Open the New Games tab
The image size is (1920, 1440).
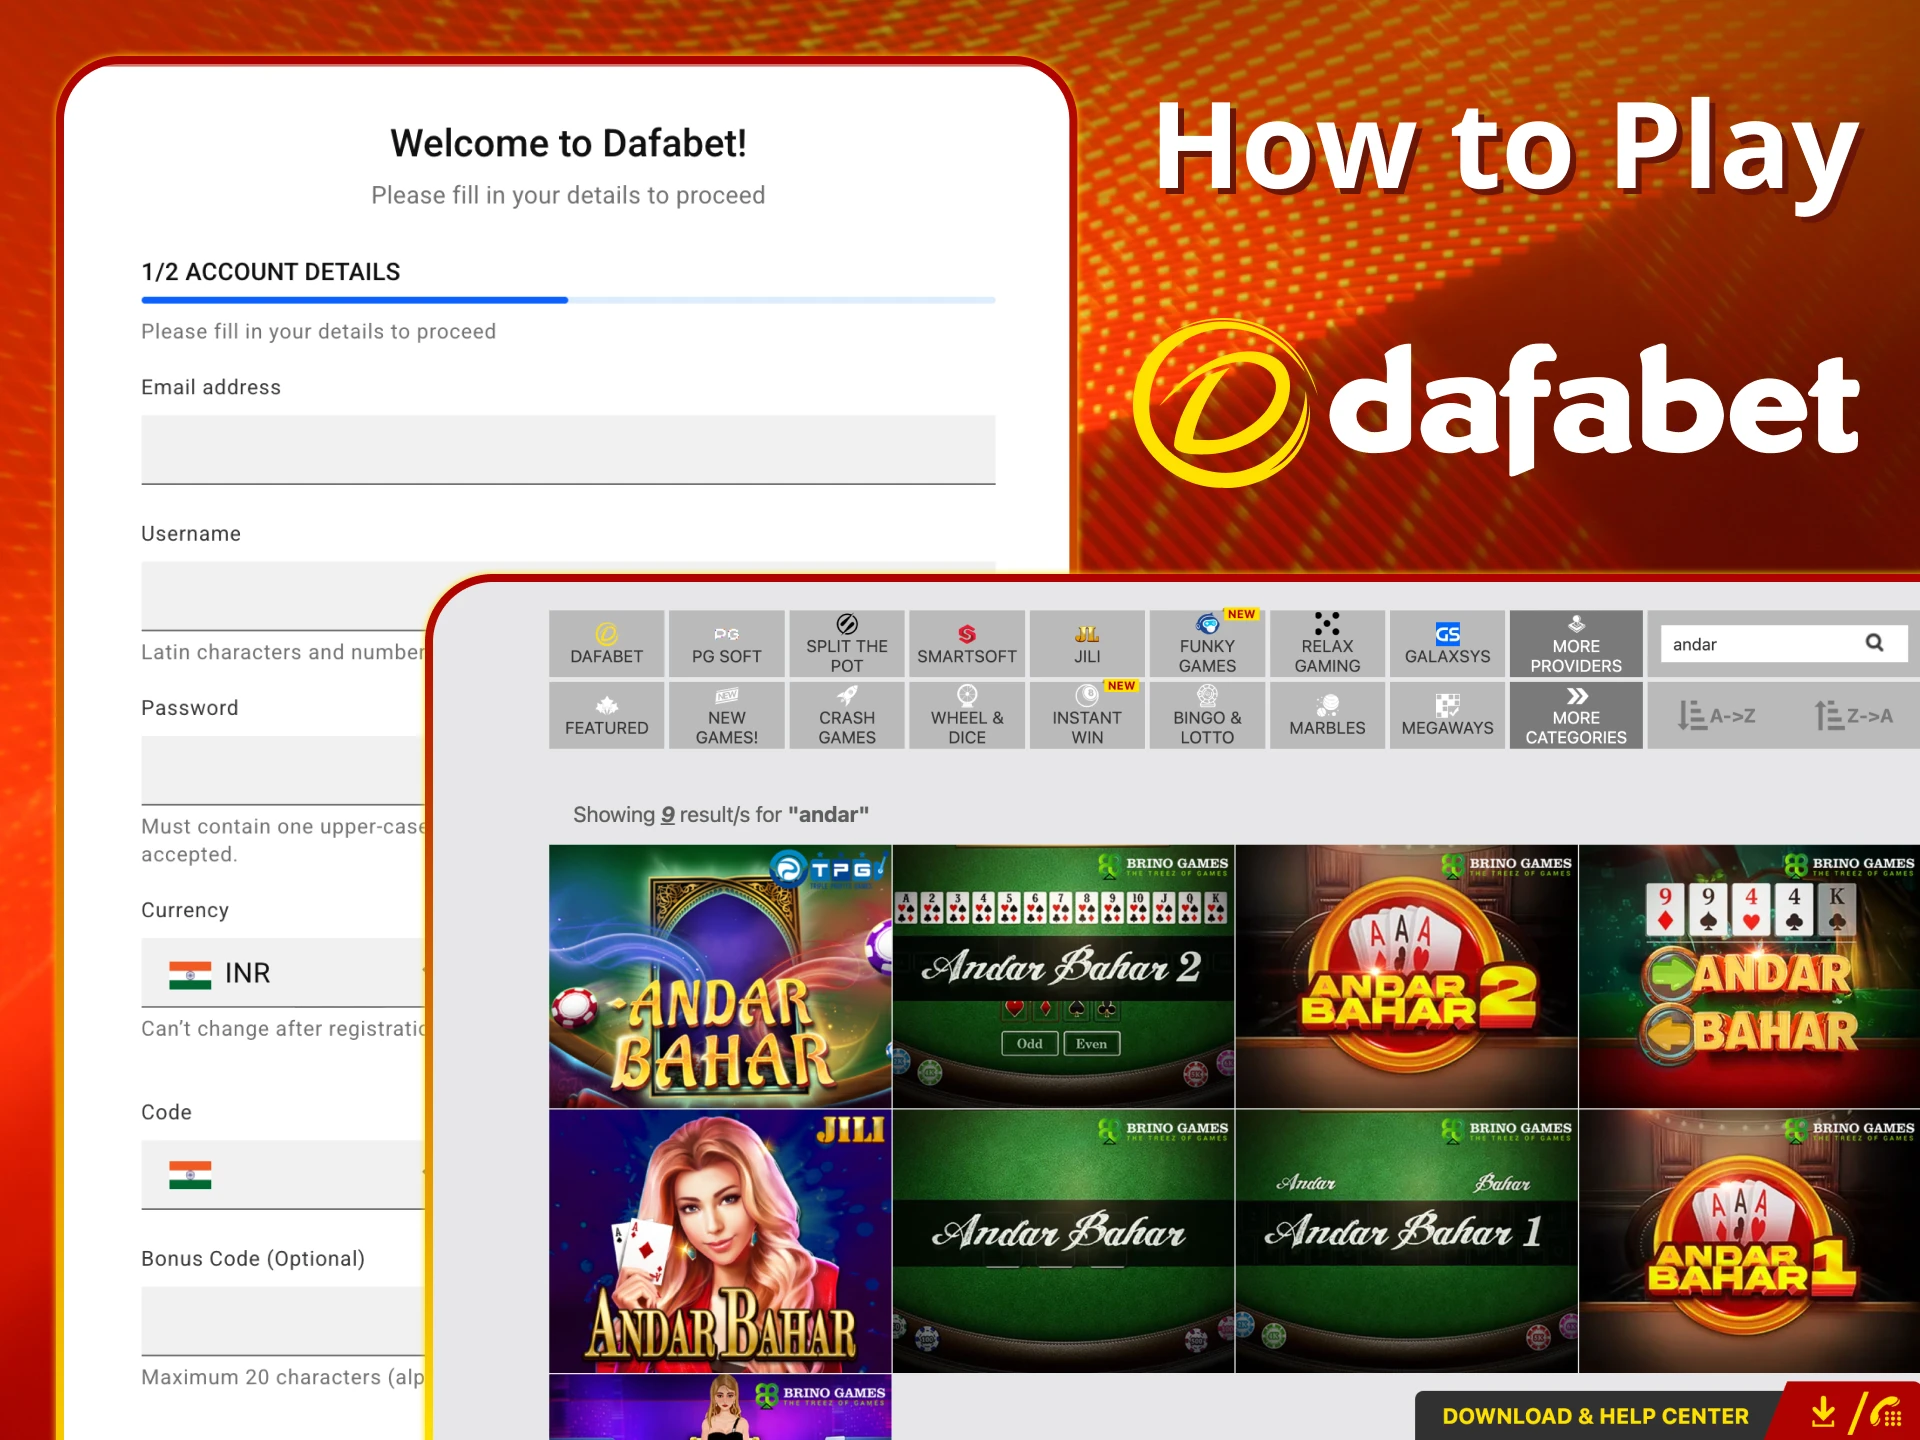pyautogui.click(x=726, y=715)
